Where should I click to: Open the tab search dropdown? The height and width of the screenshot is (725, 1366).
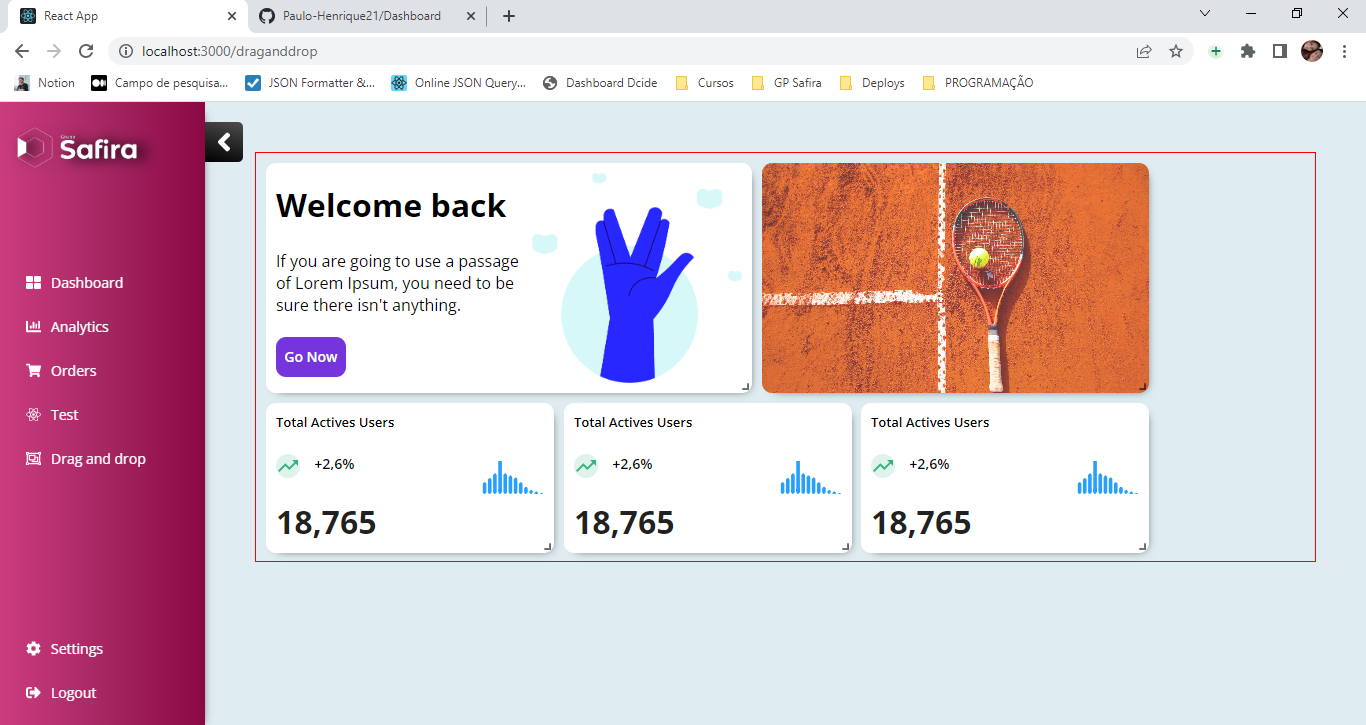pos(1205,13)
